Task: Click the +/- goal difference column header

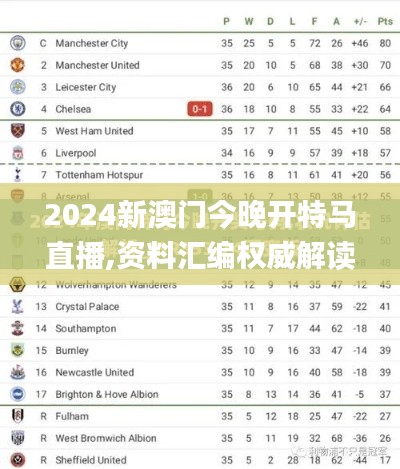Action: 360,21
